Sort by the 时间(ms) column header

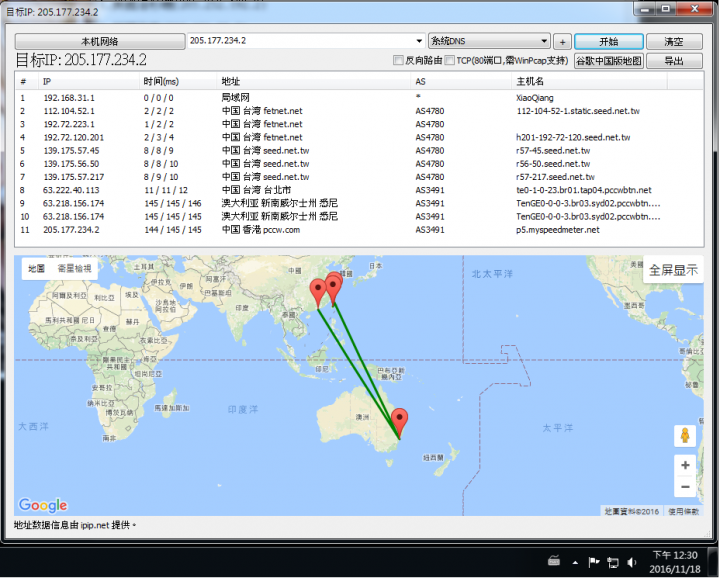coord(178,81)
